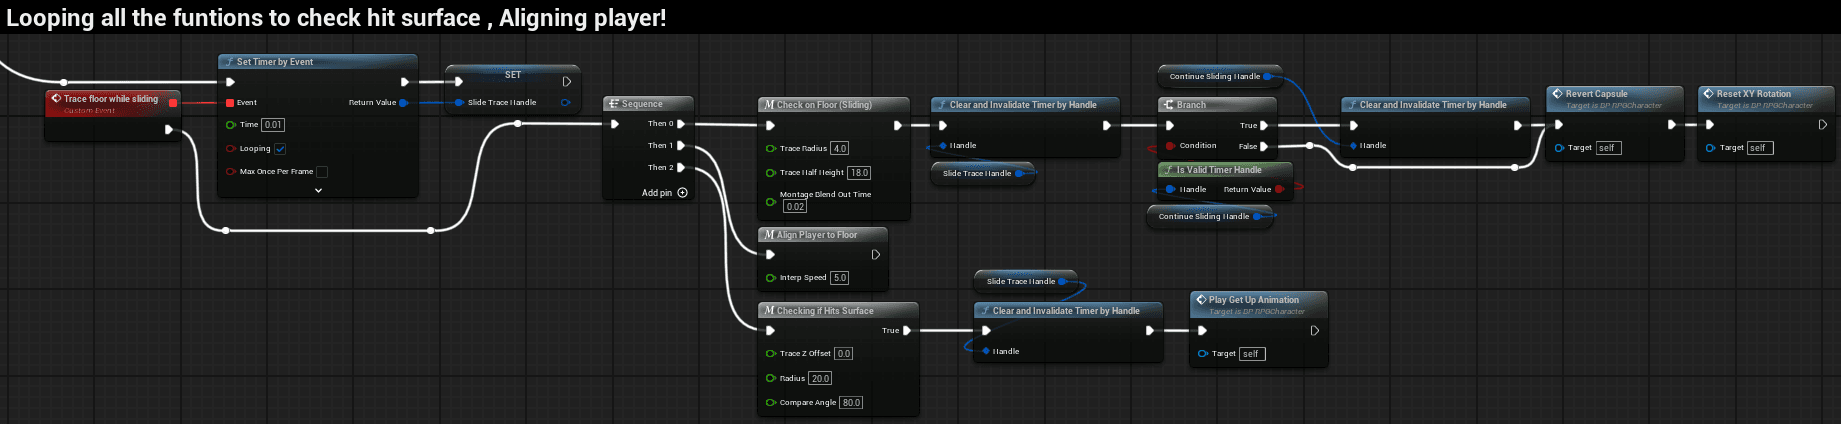
Task: Click the Branch node's True execution pin
Action: tap(1264, 126)
